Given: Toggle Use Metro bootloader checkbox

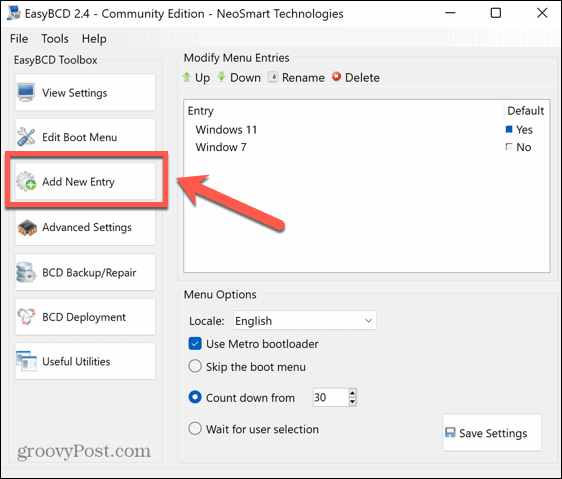Looking at the screenshot, I should point(195,344).
